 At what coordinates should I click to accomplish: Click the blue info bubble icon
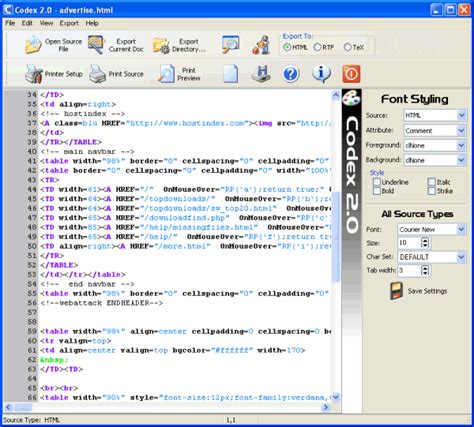pos(321,74)
